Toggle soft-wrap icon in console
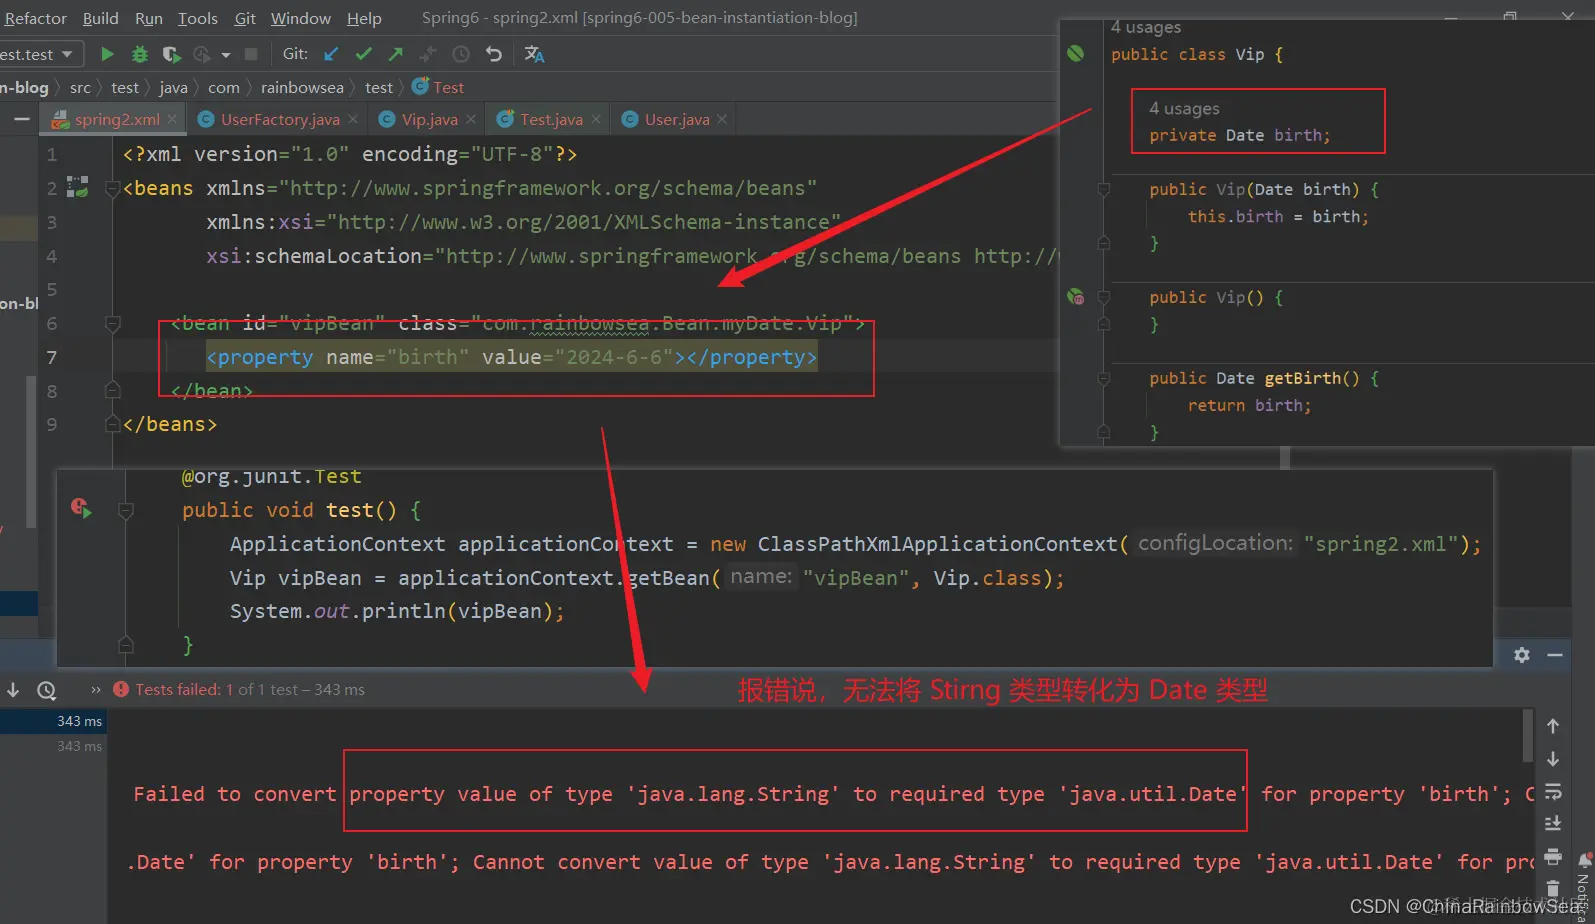Screen dimensions: 1595x924 pyautogui.click(x=1553, y=791)
